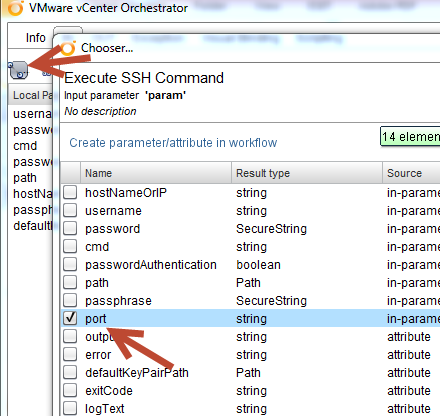
Task: Select hostNa… entry in local parameter list
Action: (x=33, y=194)
